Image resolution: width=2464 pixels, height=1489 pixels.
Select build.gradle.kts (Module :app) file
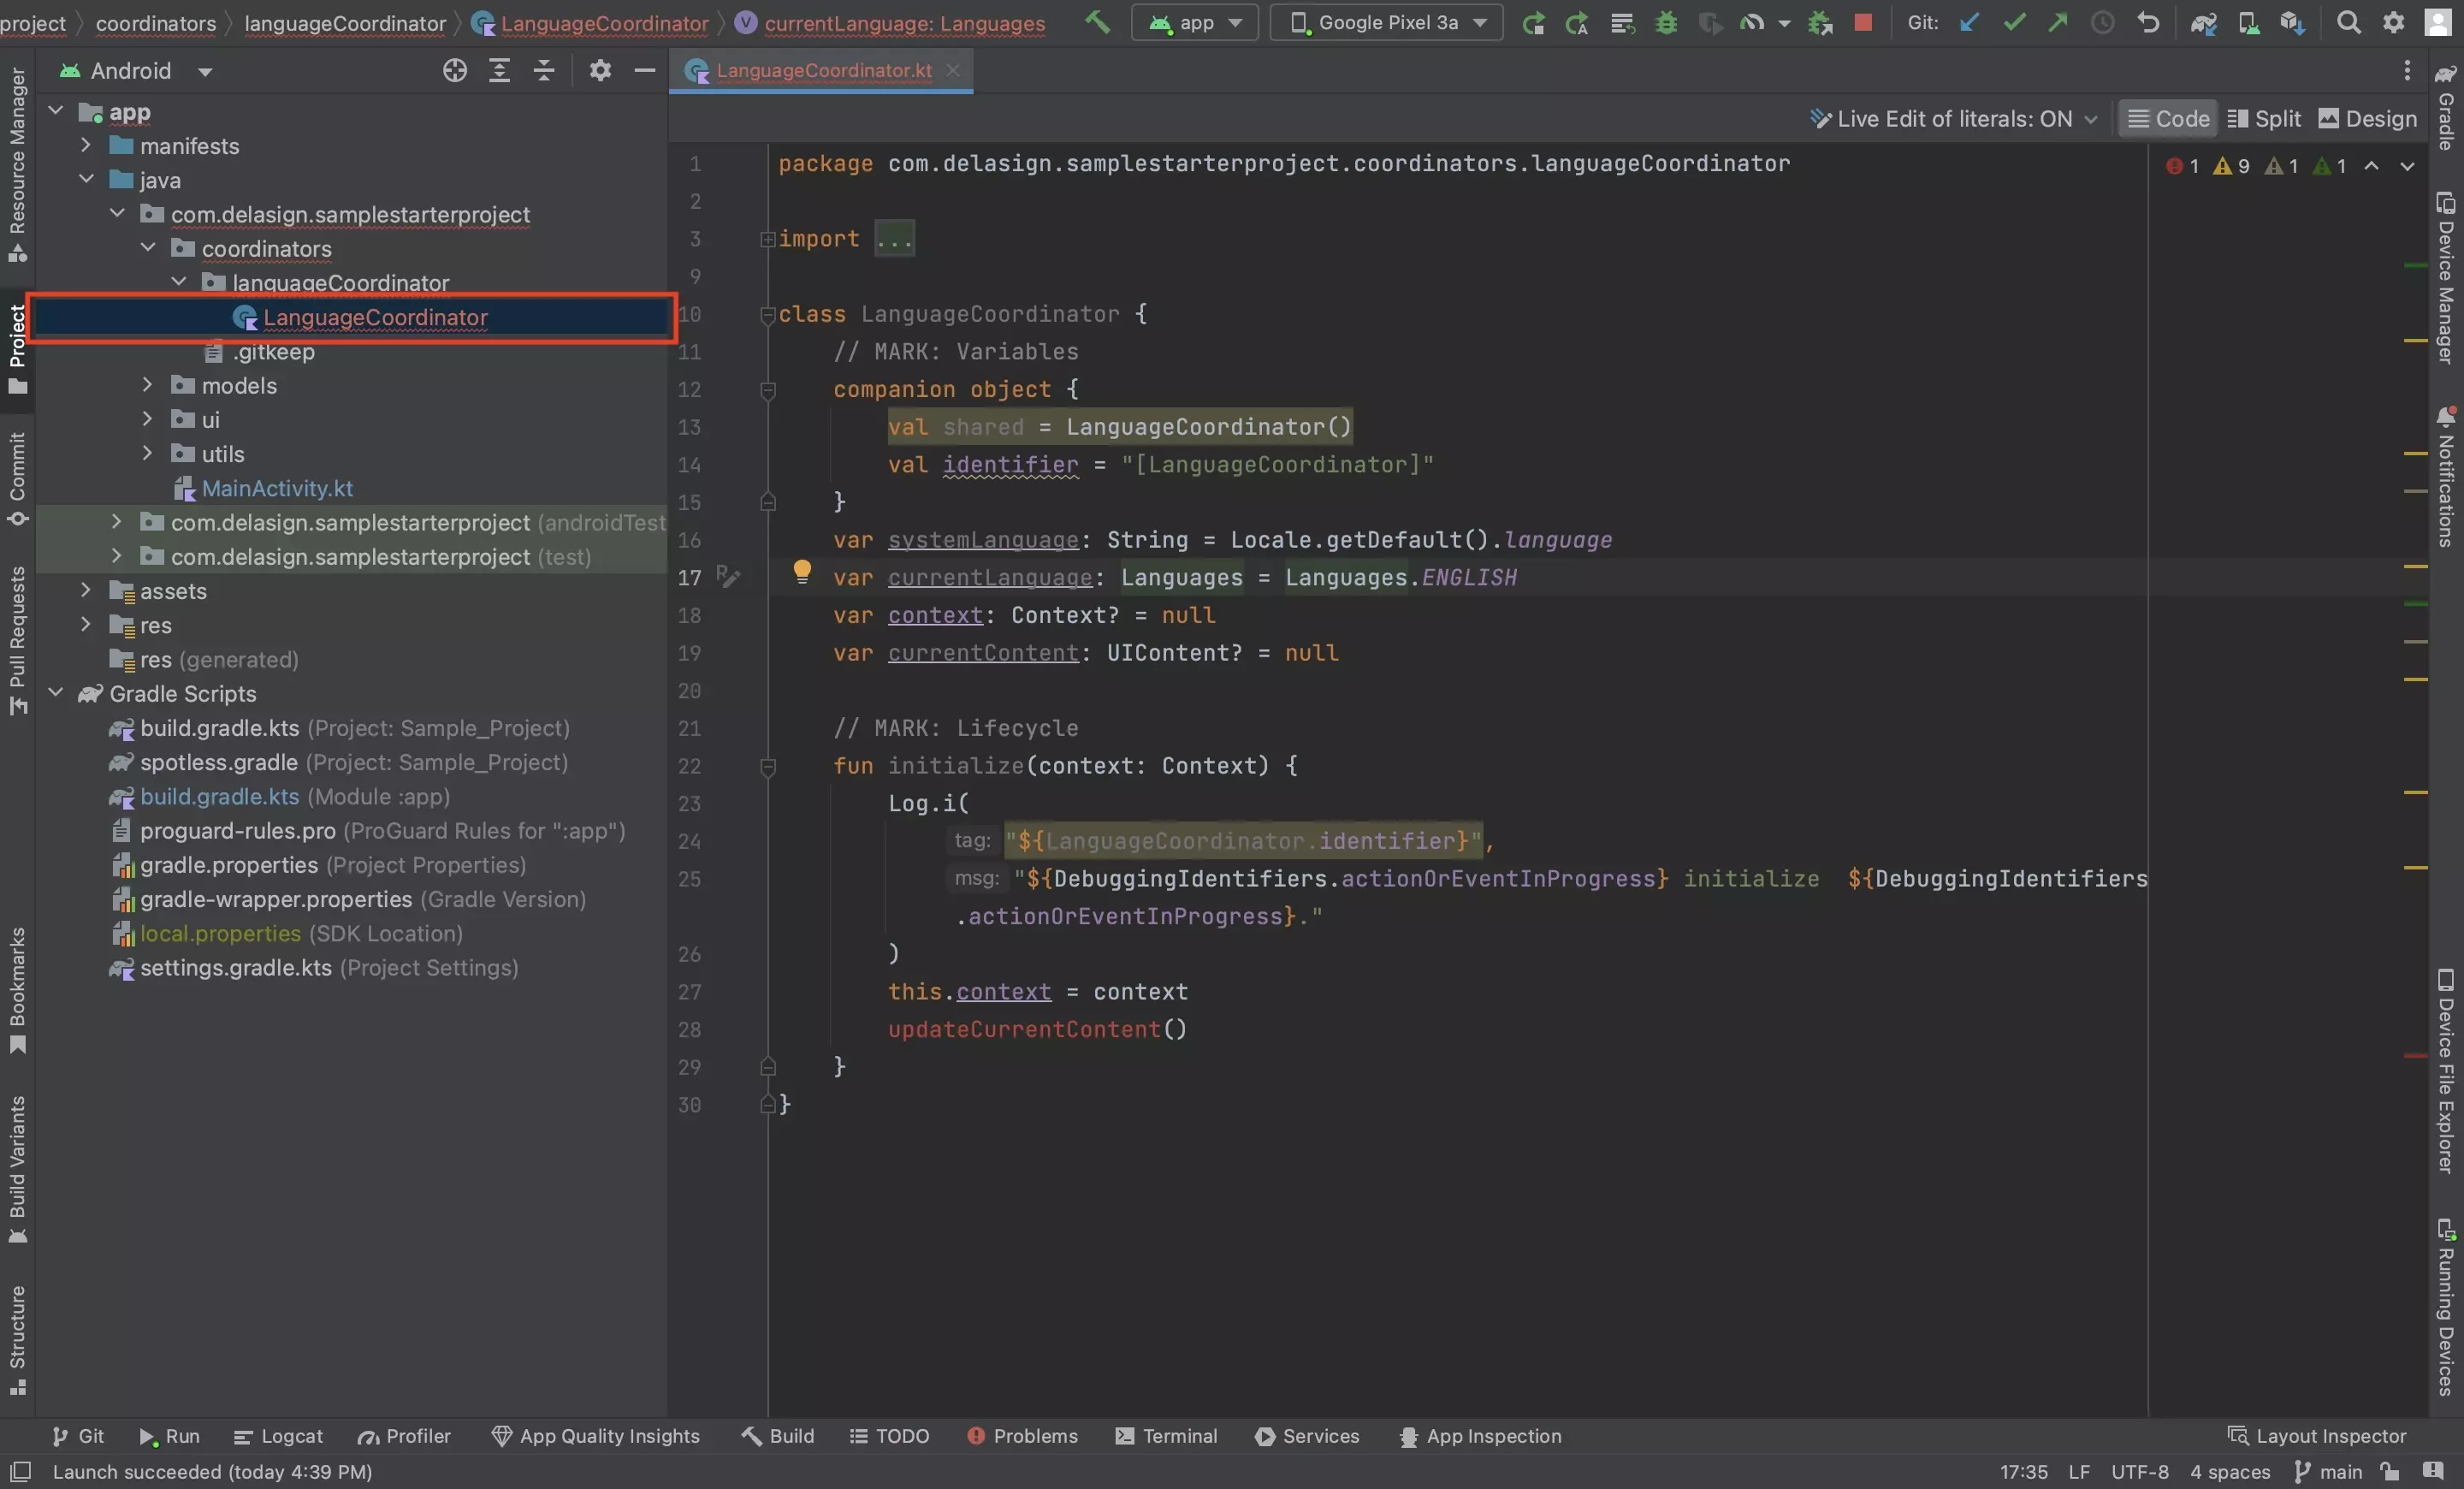(294, 796)
